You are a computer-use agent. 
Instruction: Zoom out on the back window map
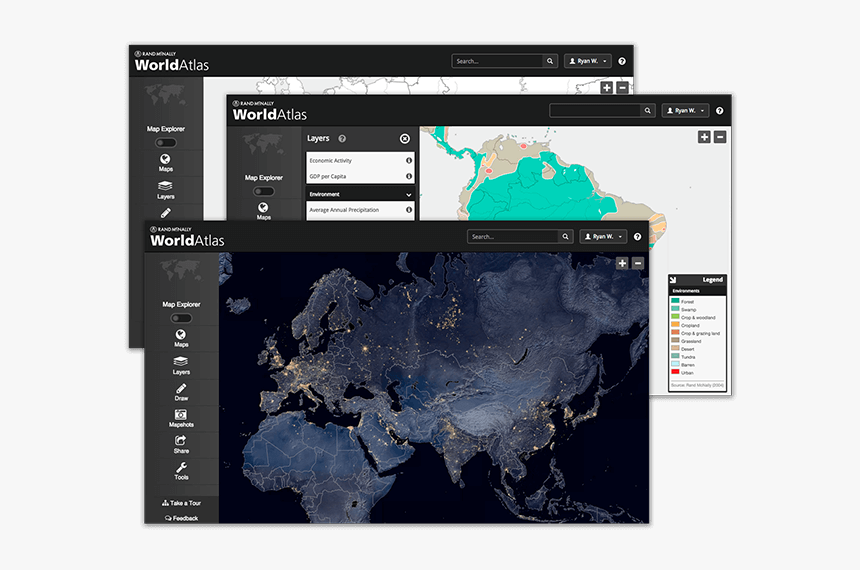623,88
